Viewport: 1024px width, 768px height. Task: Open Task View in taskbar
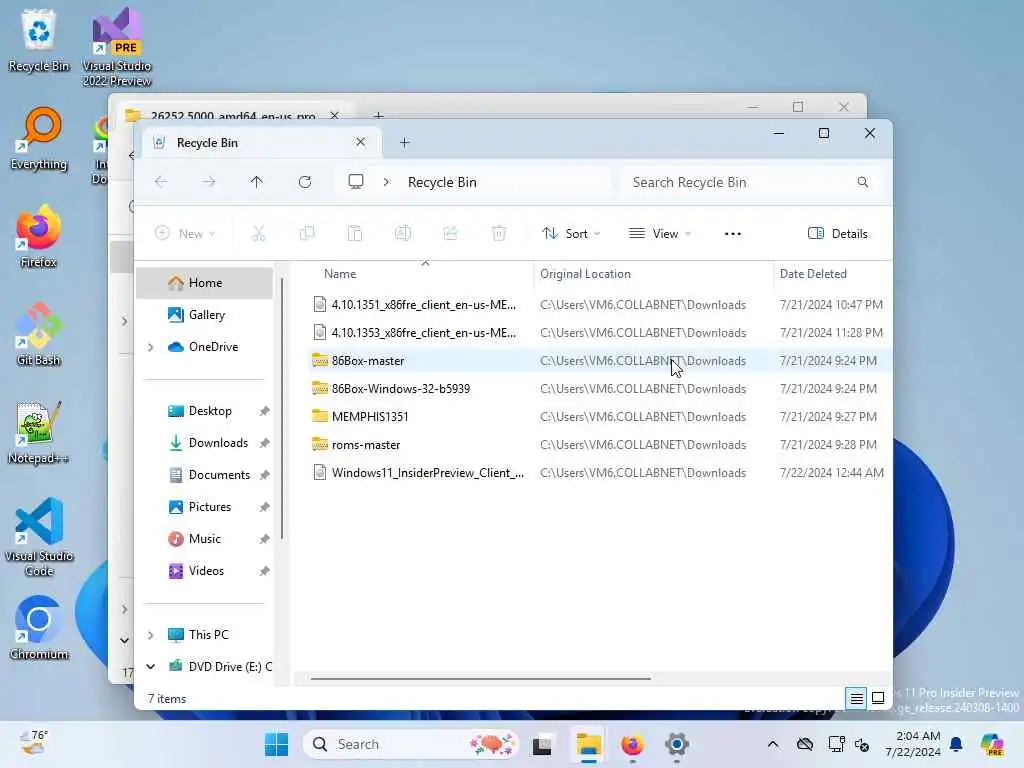pyautogui.click(x=542, y=744)
